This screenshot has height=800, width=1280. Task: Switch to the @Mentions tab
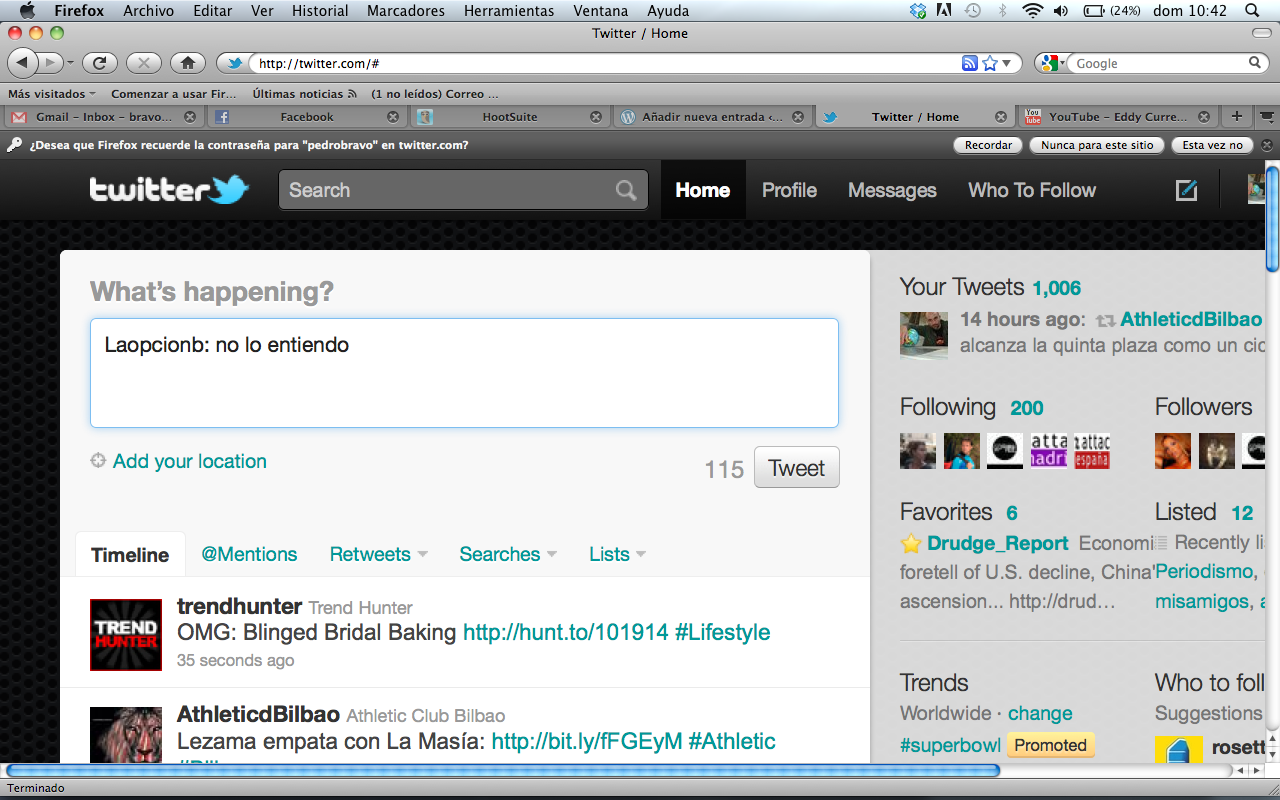[249, 554]
